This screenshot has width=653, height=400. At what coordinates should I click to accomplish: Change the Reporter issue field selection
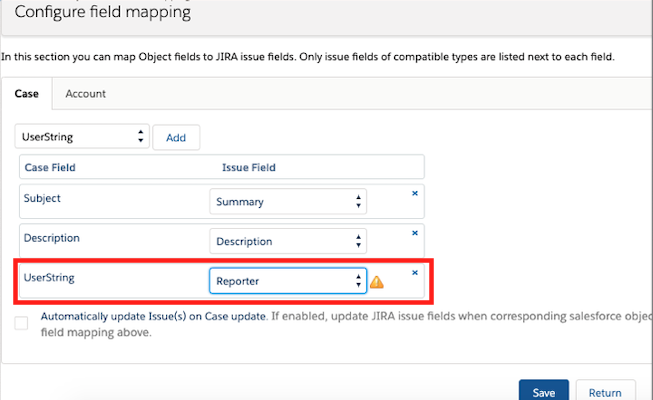pos(288,282)
